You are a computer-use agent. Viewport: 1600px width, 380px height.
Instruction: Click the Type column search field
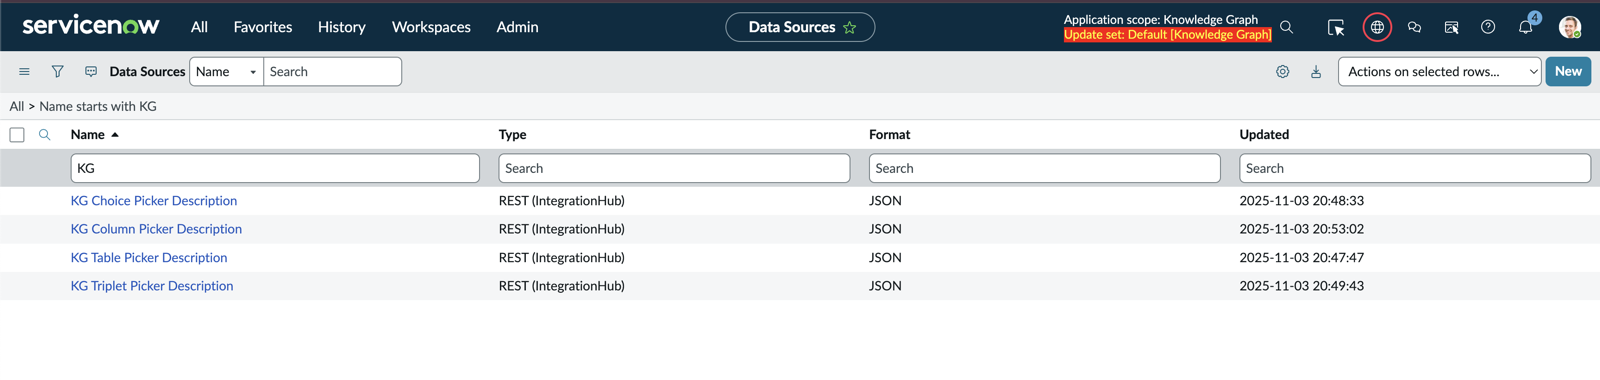pos(674,168)
